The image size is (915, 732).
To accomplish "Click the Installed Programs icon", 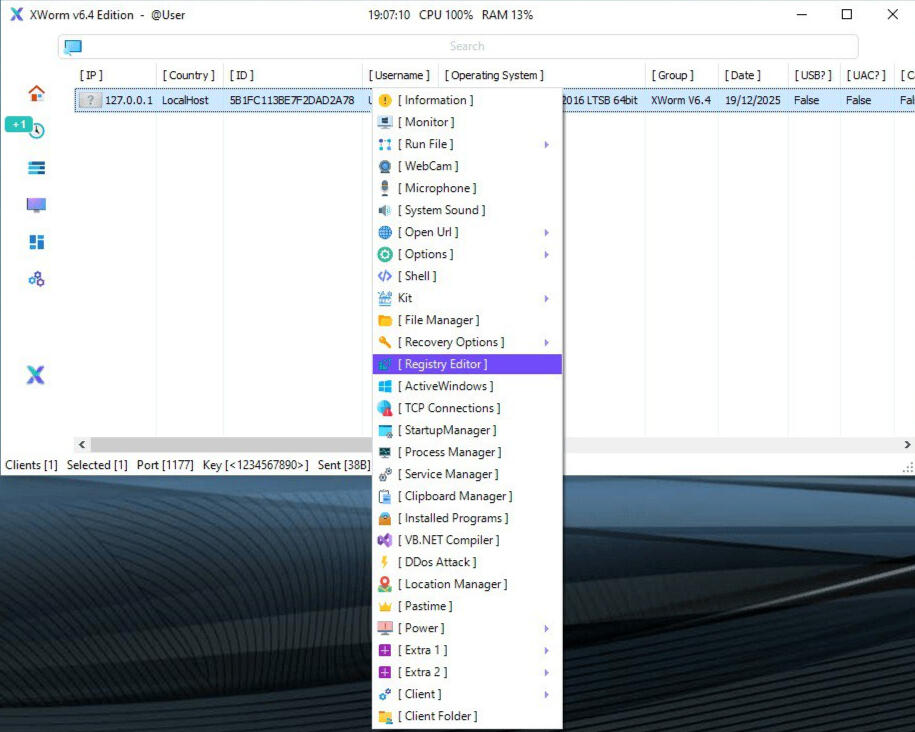I will pos(385,518).
